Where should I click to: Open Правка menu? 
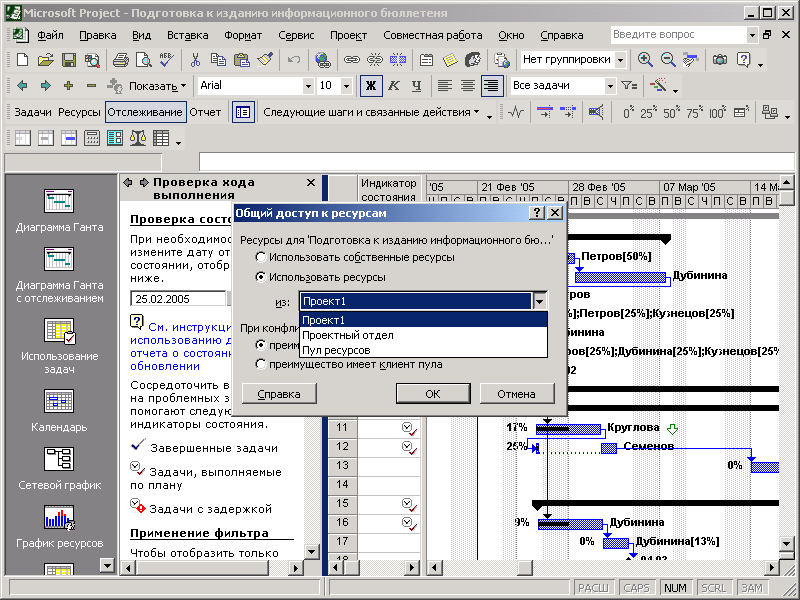(x=97, y=35)
